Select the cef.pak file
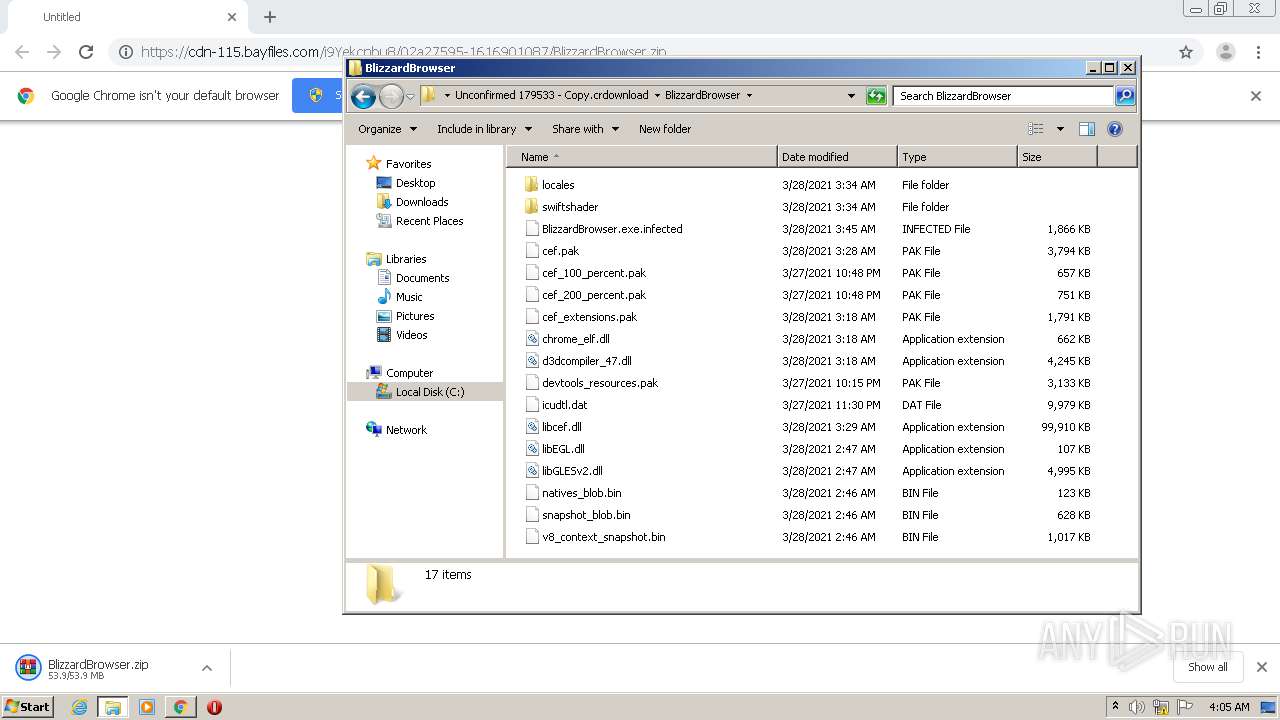This screenshot has height=720, width=1280. pos(560,251)
